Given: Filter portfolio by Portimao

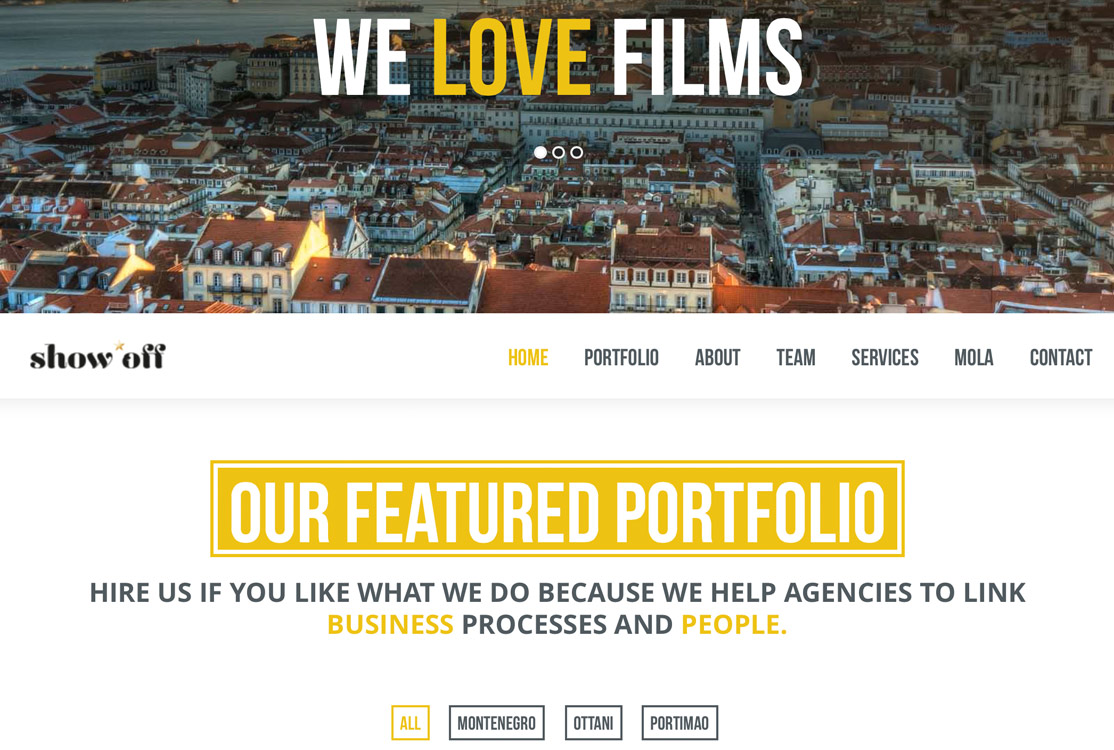Looking at the screenshot, I should pos(679,723).
